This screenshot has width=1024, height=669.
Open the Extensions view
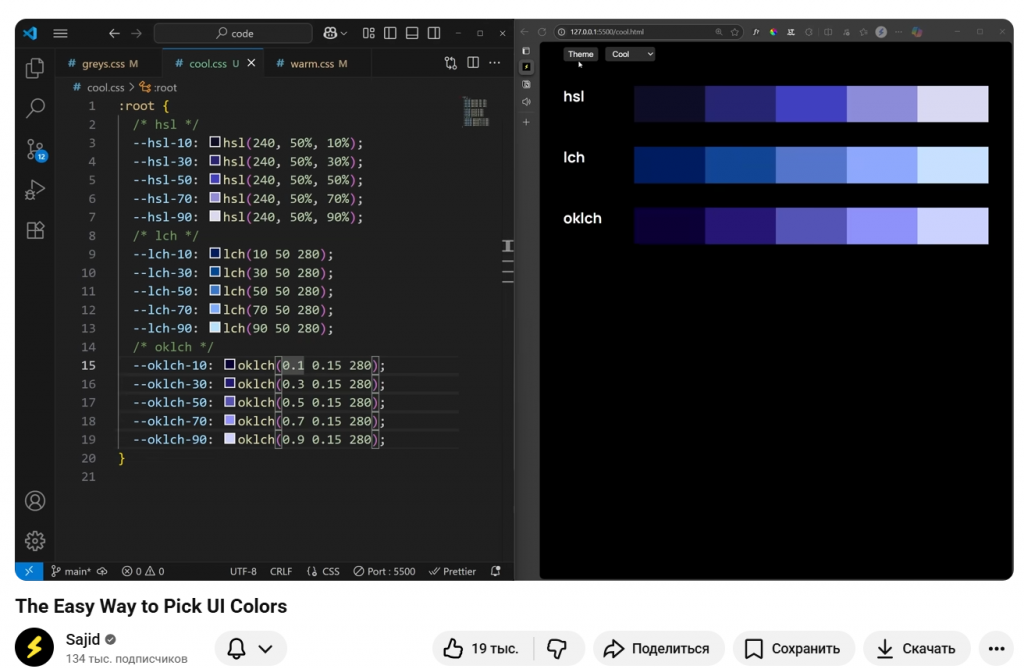[x=35, y=230]
